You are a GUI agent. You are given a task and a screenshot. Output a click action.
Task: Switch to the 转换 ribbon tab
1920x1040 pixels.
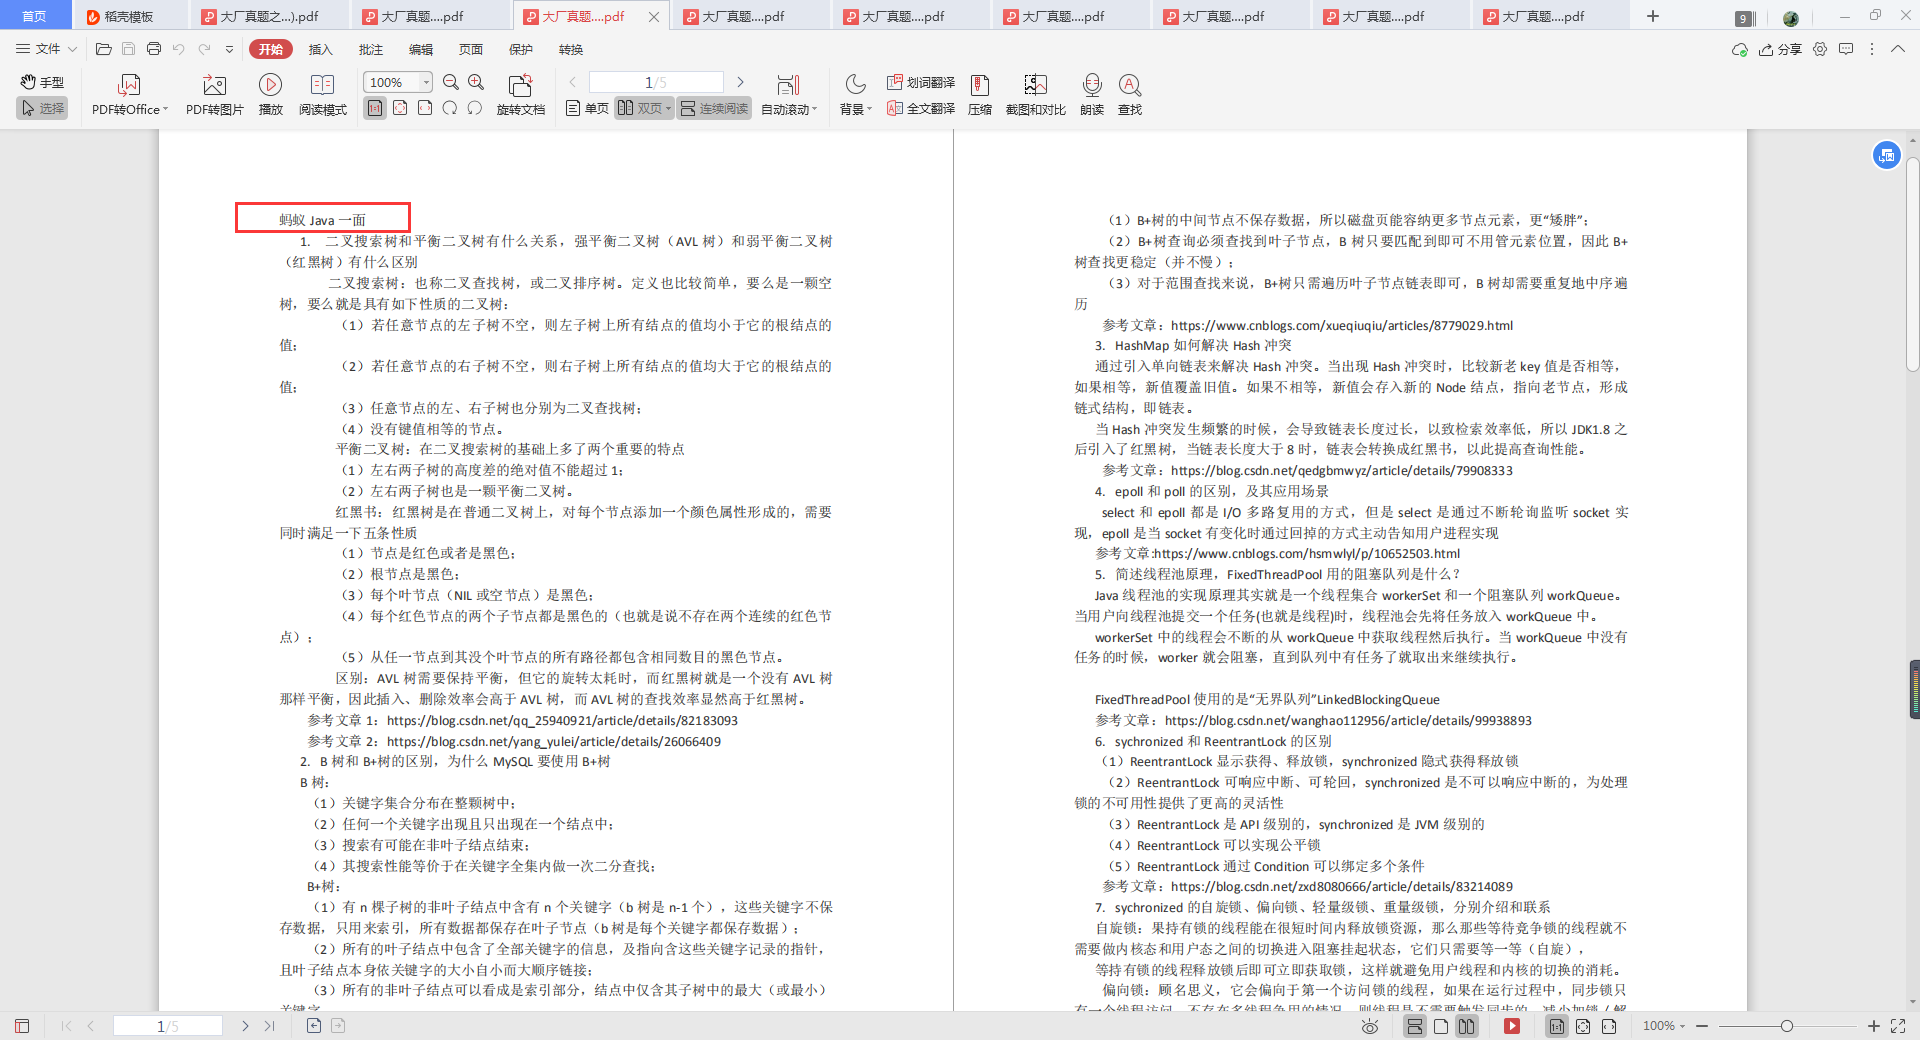pyautogui.click(x=571, y=49)
